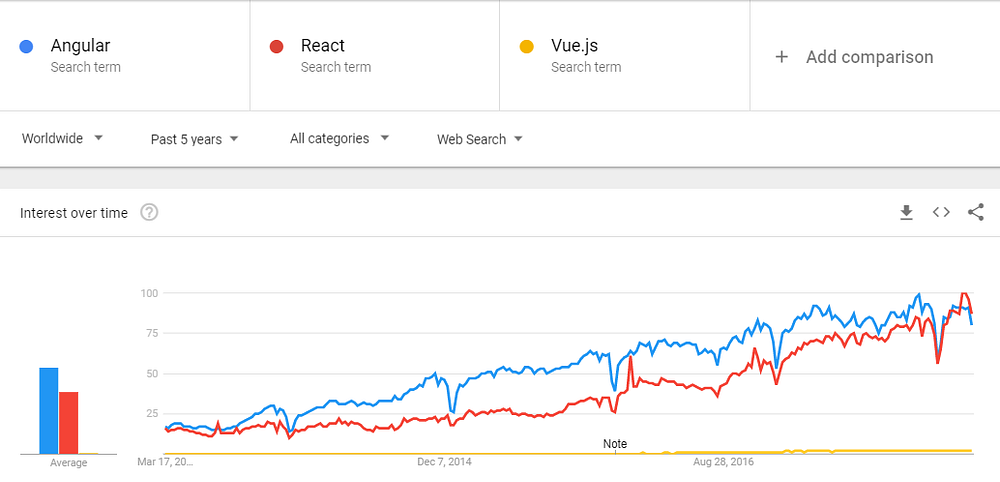
Task: Click the blue Angular average bar
Action: coord(48,411)
